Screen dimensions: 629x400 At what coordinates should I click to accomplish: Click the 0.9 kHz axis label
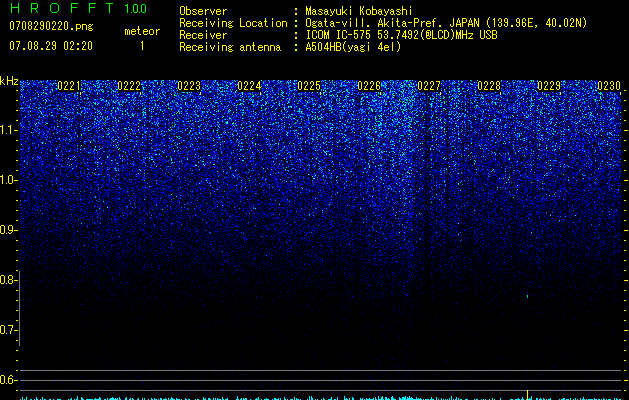9,230
